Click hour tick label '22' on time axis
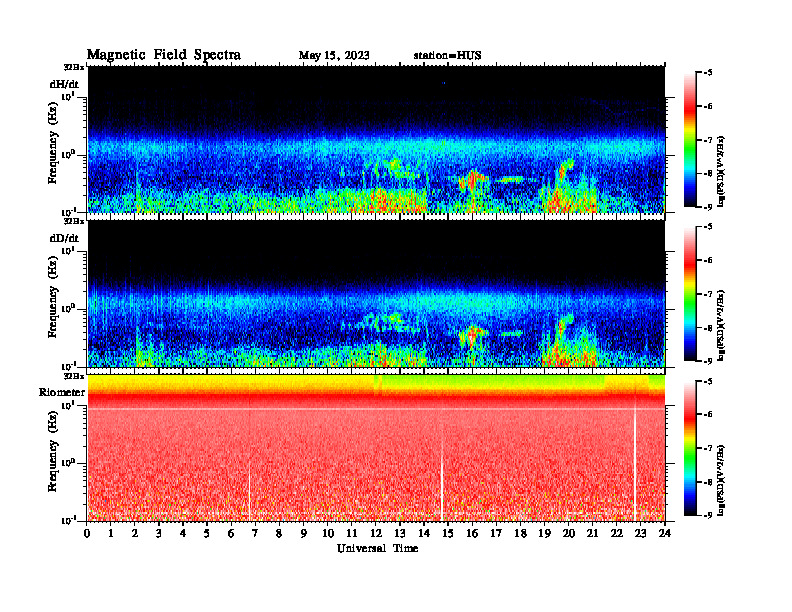The image size is (792, 612). (617, 534)
